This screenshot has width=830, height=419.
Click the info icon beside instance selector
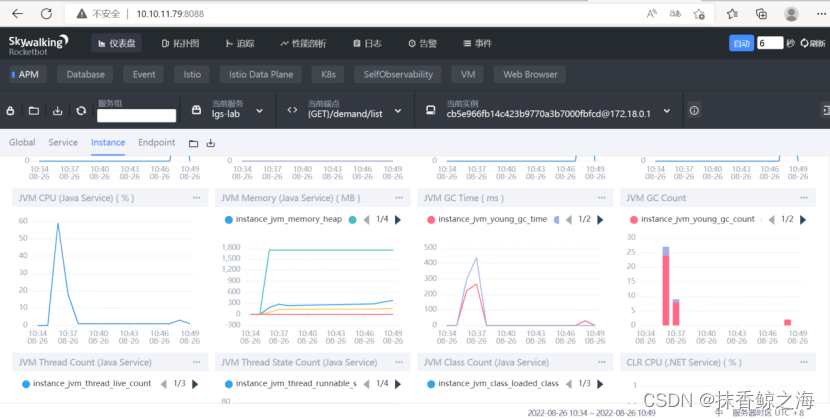[x=694, y=110]
